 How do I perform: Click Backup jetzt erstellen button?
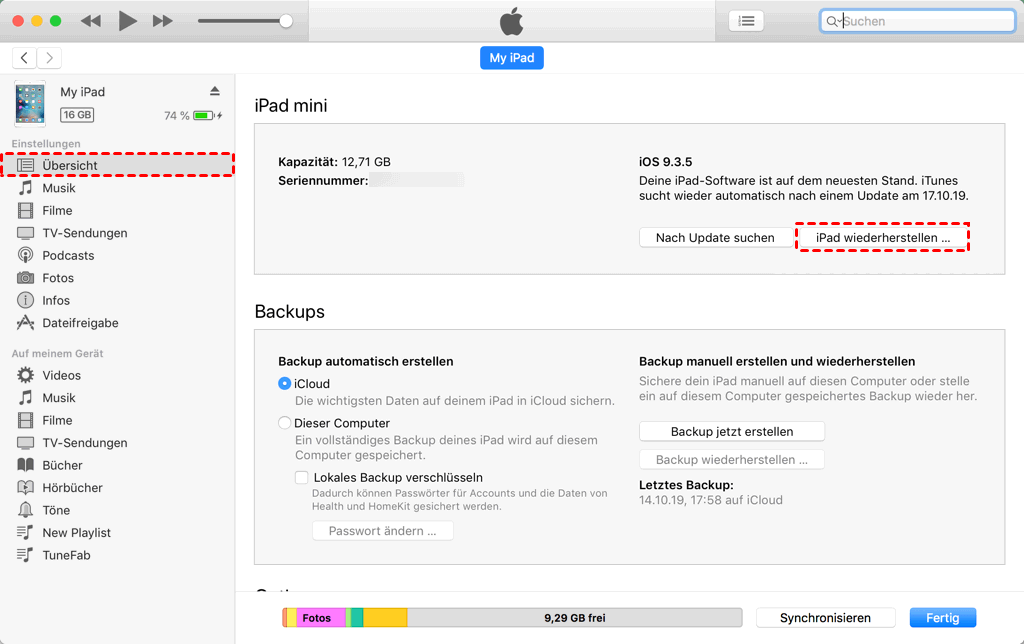(x=732, y=432)
